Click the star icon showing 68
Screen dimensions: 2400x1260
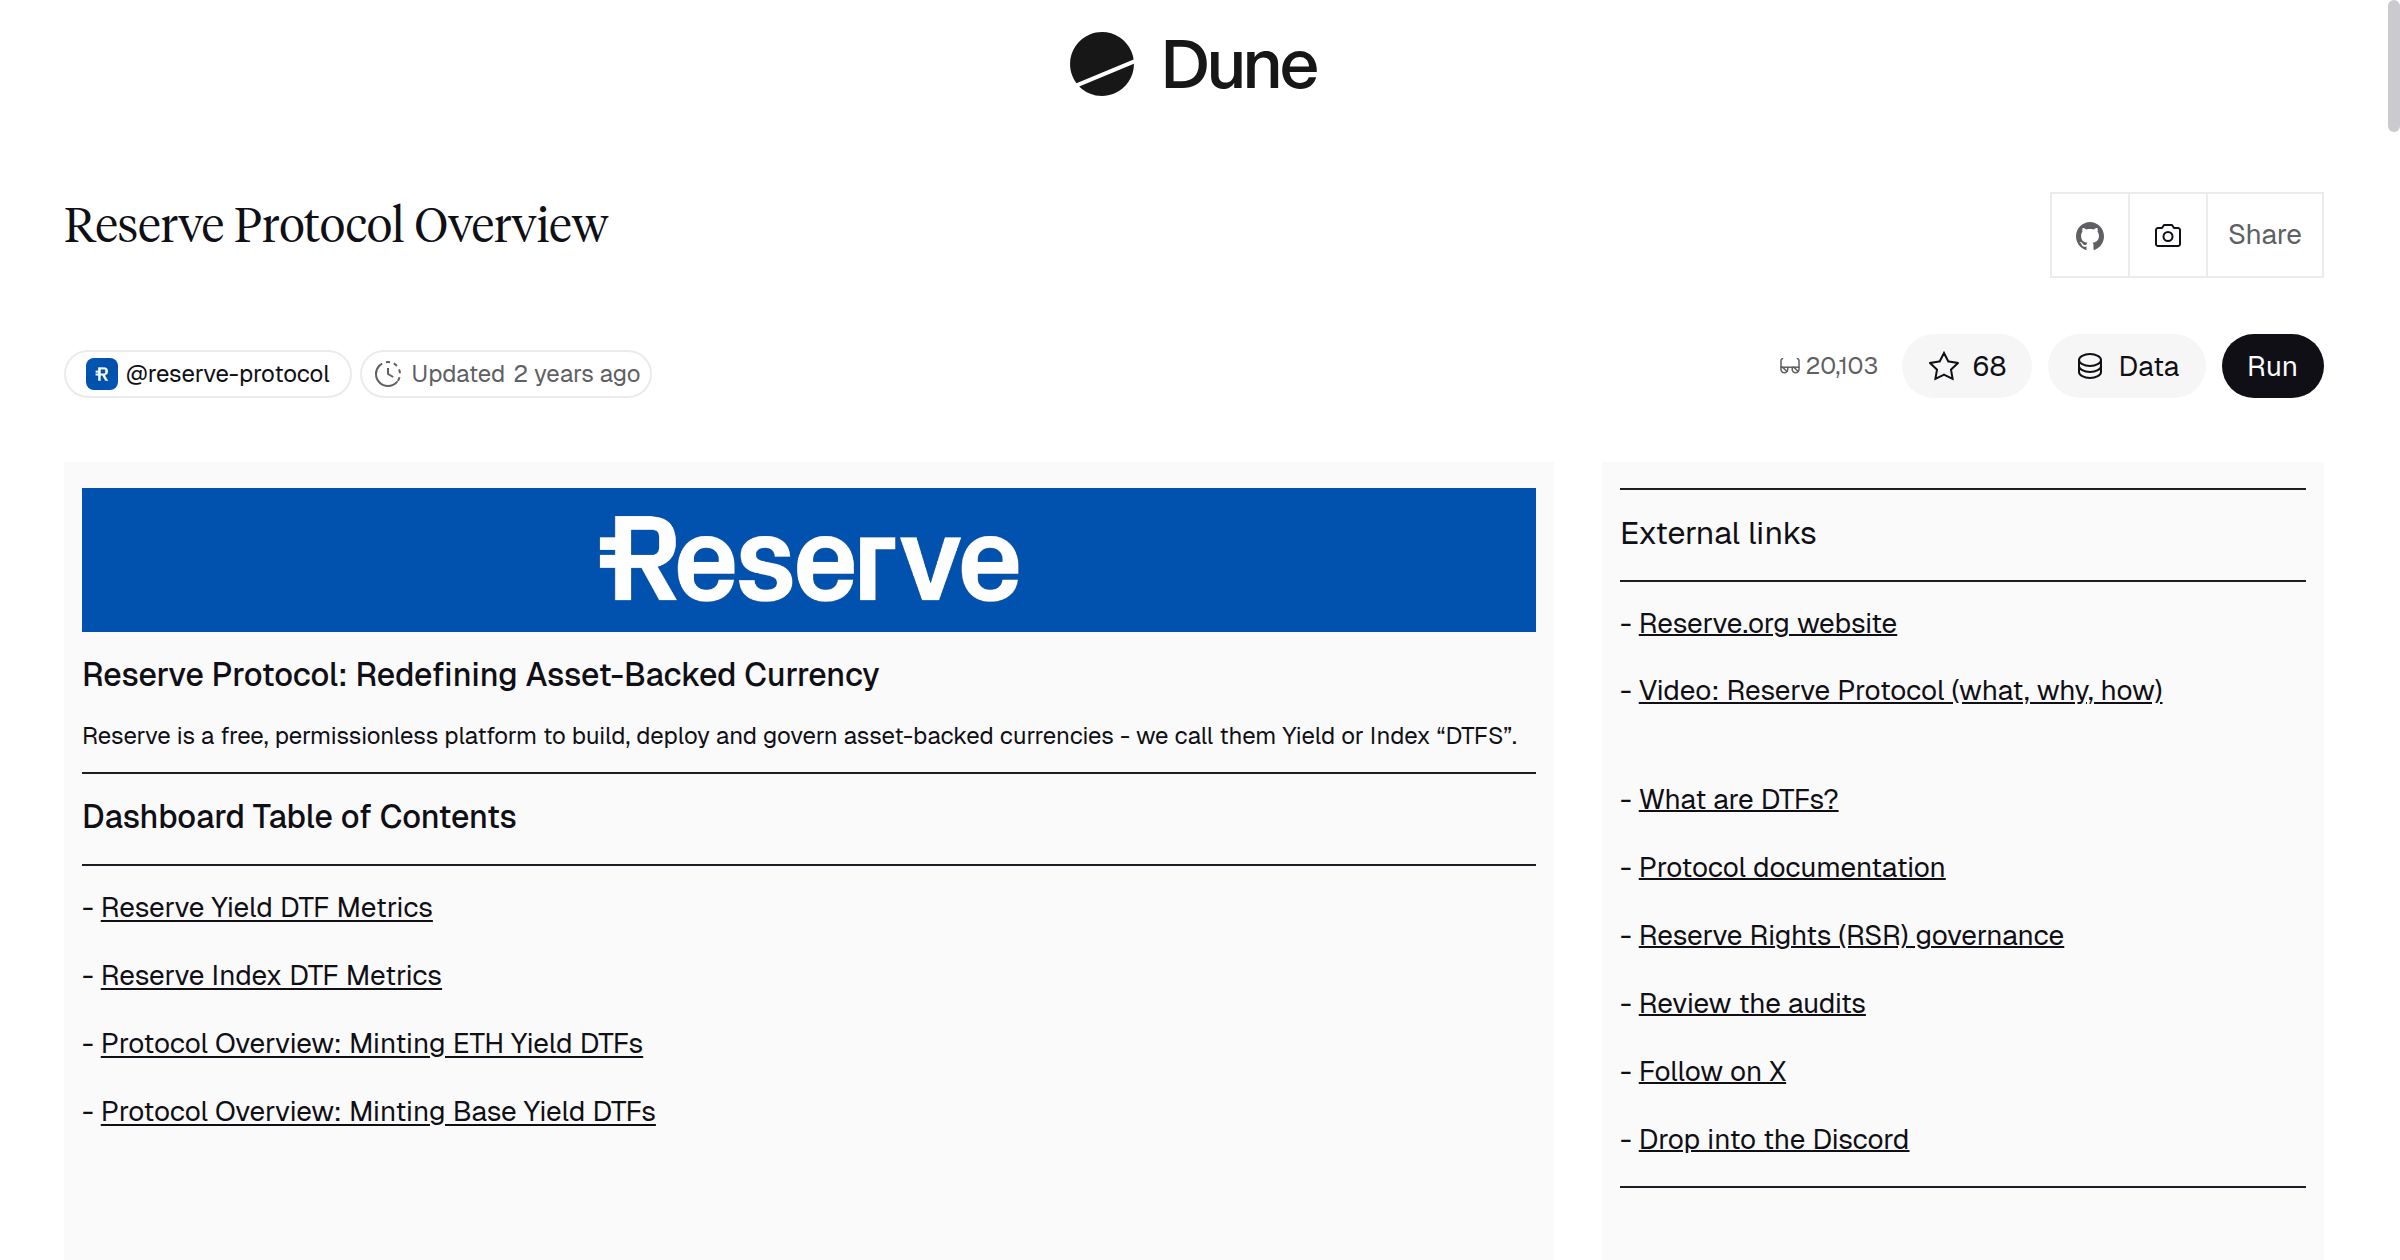[1943, 366]
